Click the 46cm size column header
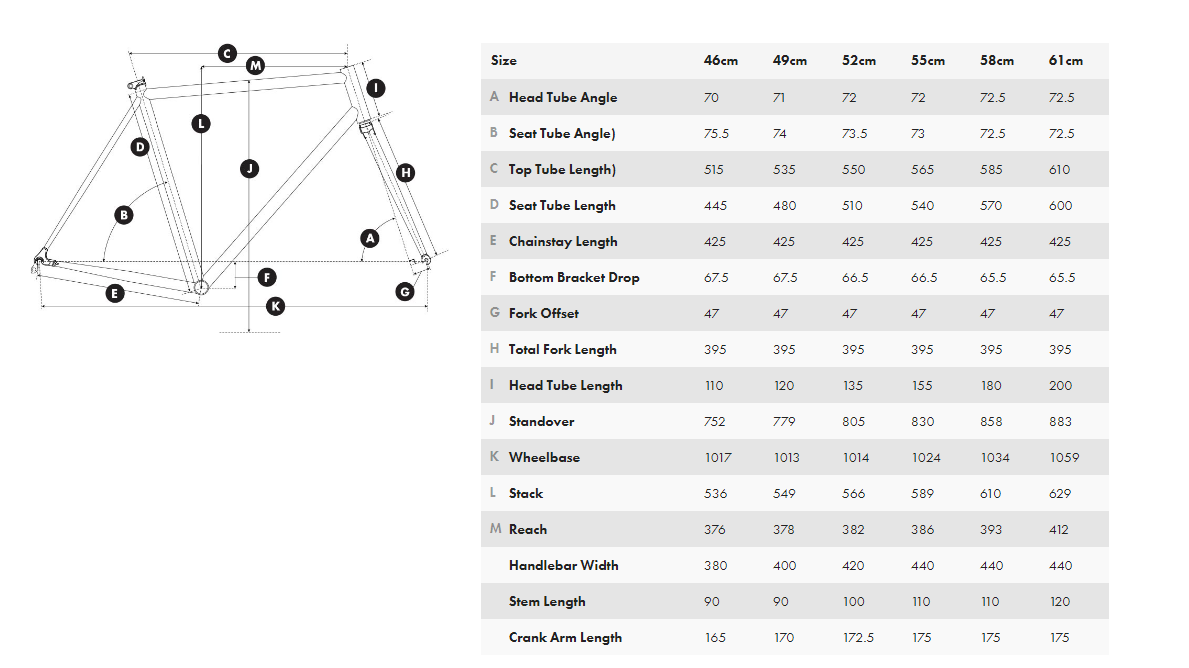Screen dimensions: 1189x668 click(x=720, y=61)
